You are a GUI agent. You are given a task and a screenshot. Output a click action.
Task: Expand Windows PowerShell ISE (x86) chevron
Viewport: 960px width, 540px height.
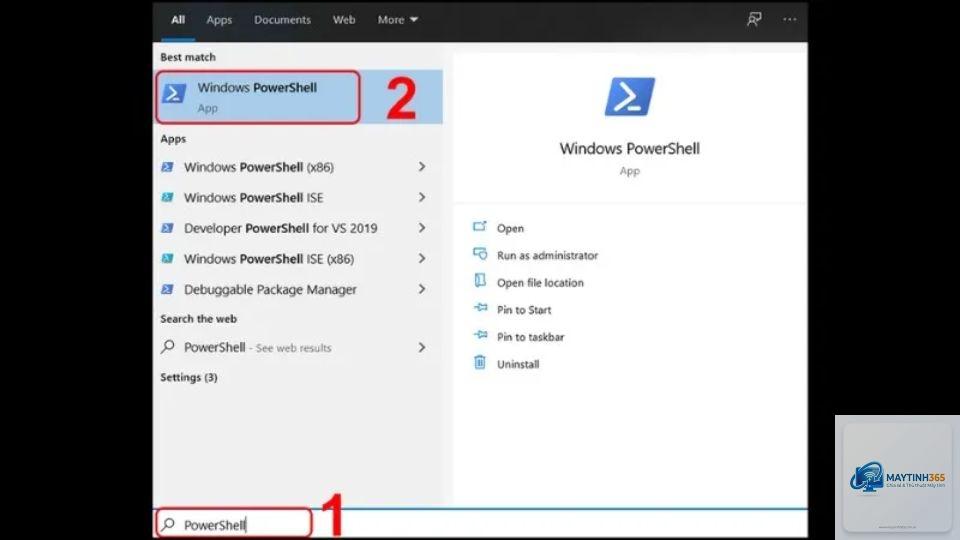(x=421, y=258)
